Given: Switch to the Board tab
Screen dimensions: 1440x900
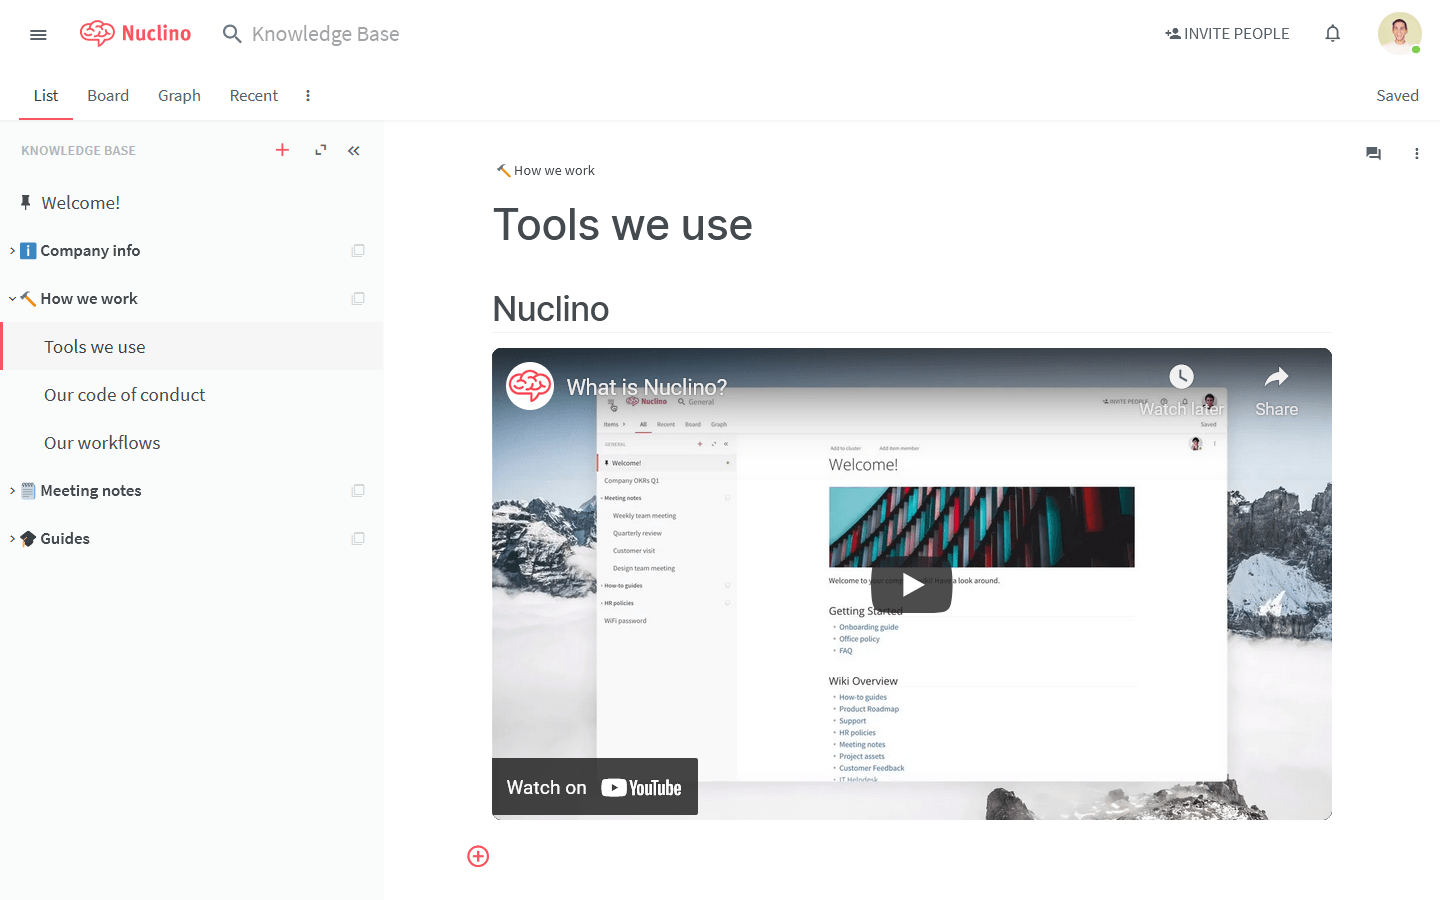Looking at the screenshot, I should [108, 96].
